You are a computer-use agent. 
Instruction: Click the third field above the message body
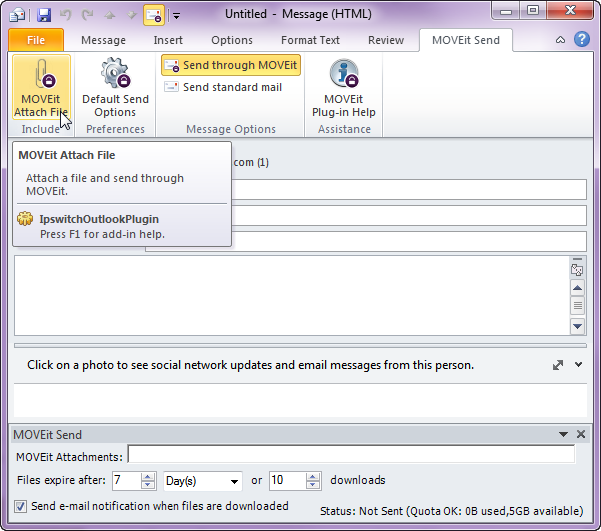409,242
